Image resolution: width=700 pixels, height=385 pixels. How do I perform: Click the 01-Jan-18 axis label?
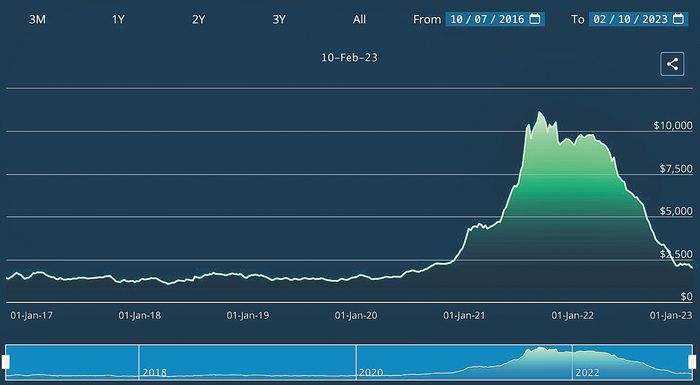pos(140,315)
